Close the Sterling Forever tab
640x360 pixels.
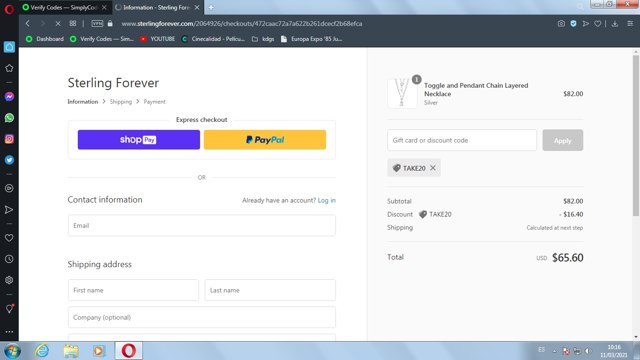click(x=197, y=7)
